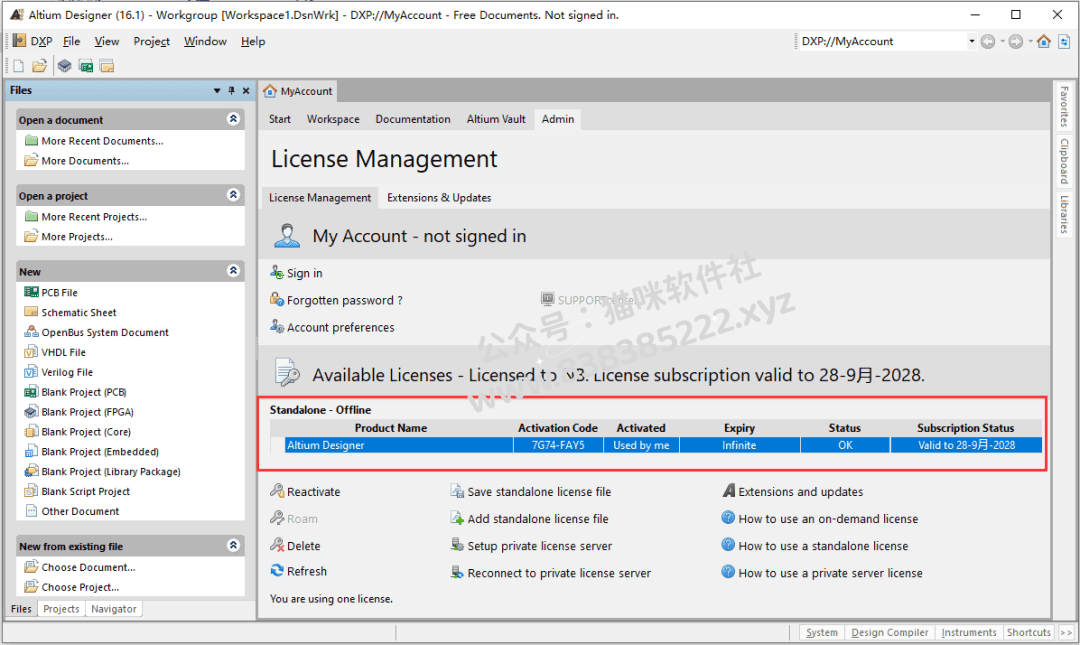Collapse the New section
Image resolution: width=1080 pixels, height=645 pixels.
pyautogui.click(x=233, y=271)
